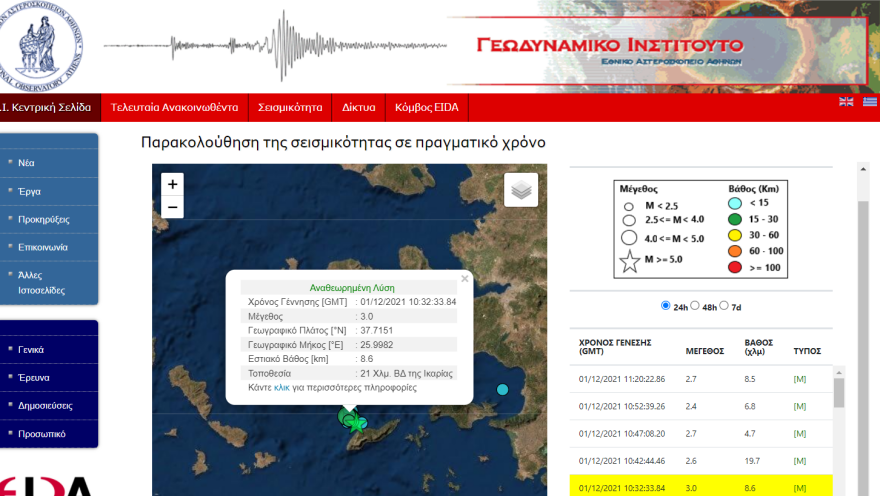
Task: Zoom out the seismicity map
Action: tap(172, 207)
